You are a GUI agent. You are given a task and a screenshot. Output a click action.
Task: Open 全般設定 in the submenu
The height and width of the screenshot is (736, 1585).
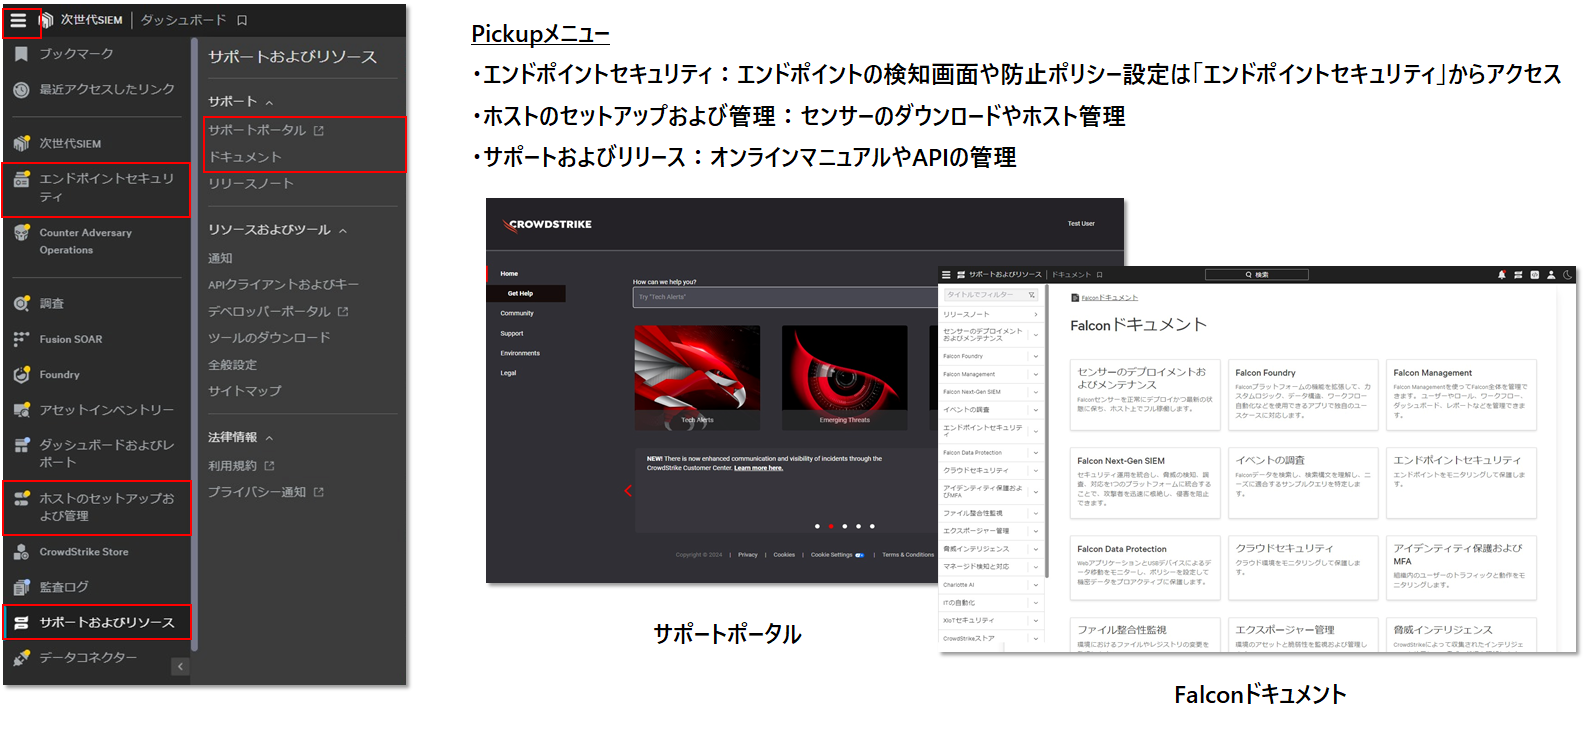pyautogui.click(x=232, y=365)
